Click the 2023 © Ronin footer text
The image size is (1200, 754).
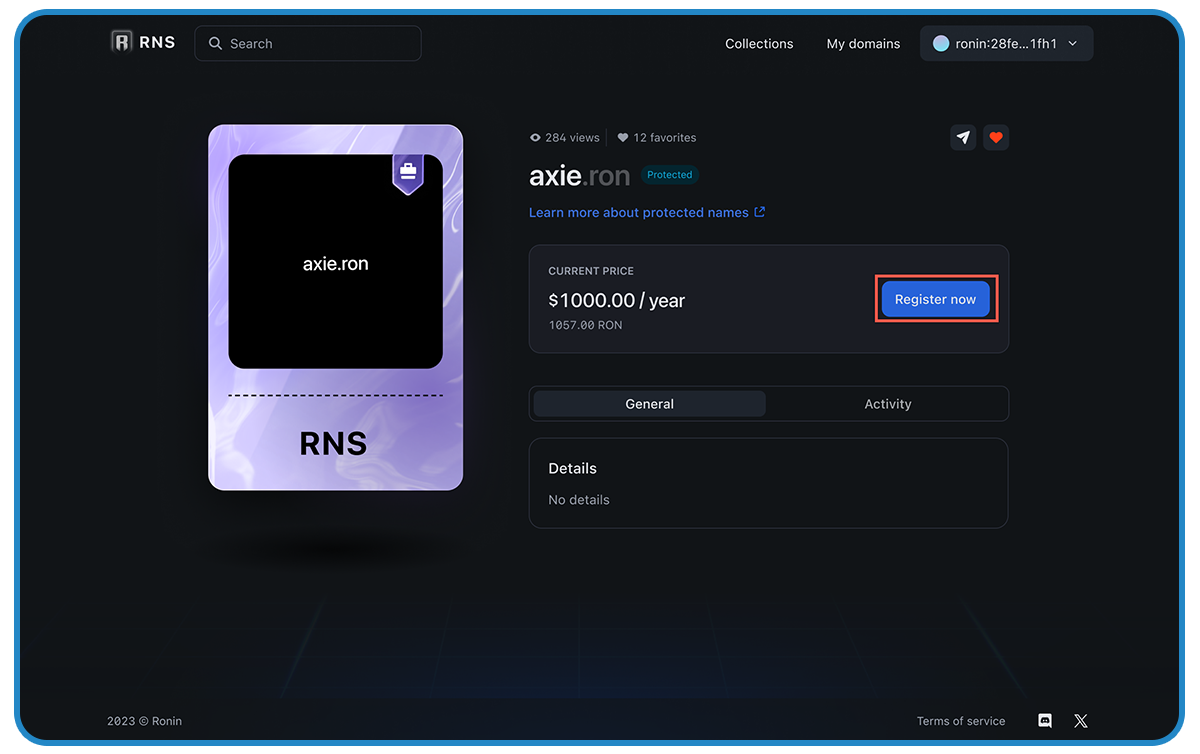click(x=145, y=721)
